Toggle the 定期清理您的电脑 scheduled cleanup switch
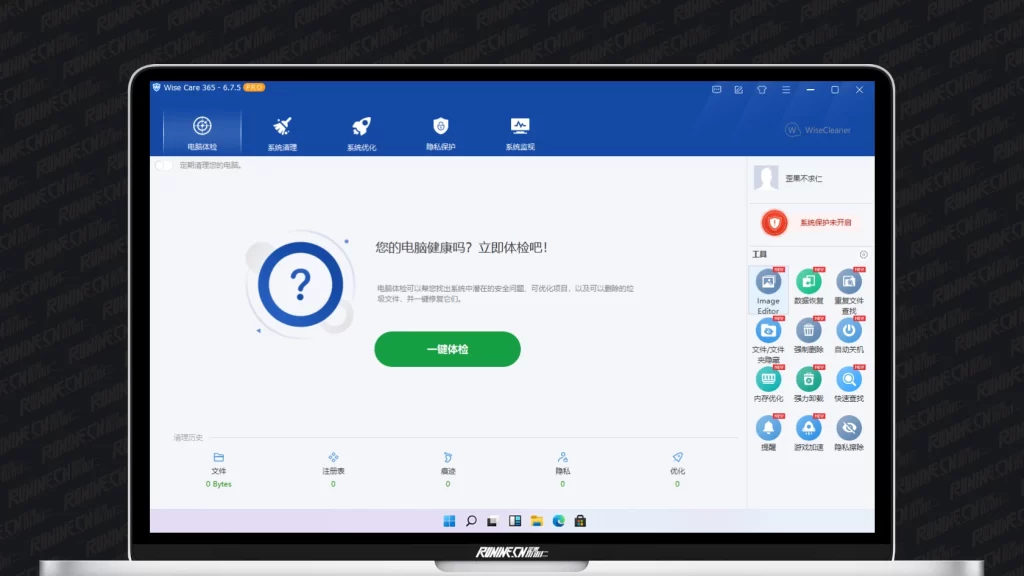The image size is (1024, 576). coord(163,165)
